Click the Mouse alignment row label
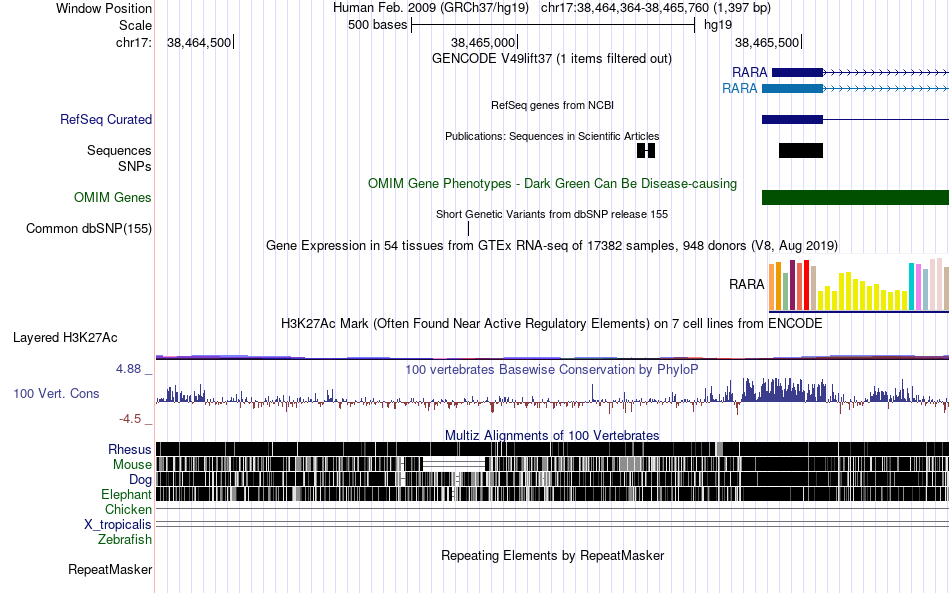Viewport: 950px width, 593px height. pos(132,465)
